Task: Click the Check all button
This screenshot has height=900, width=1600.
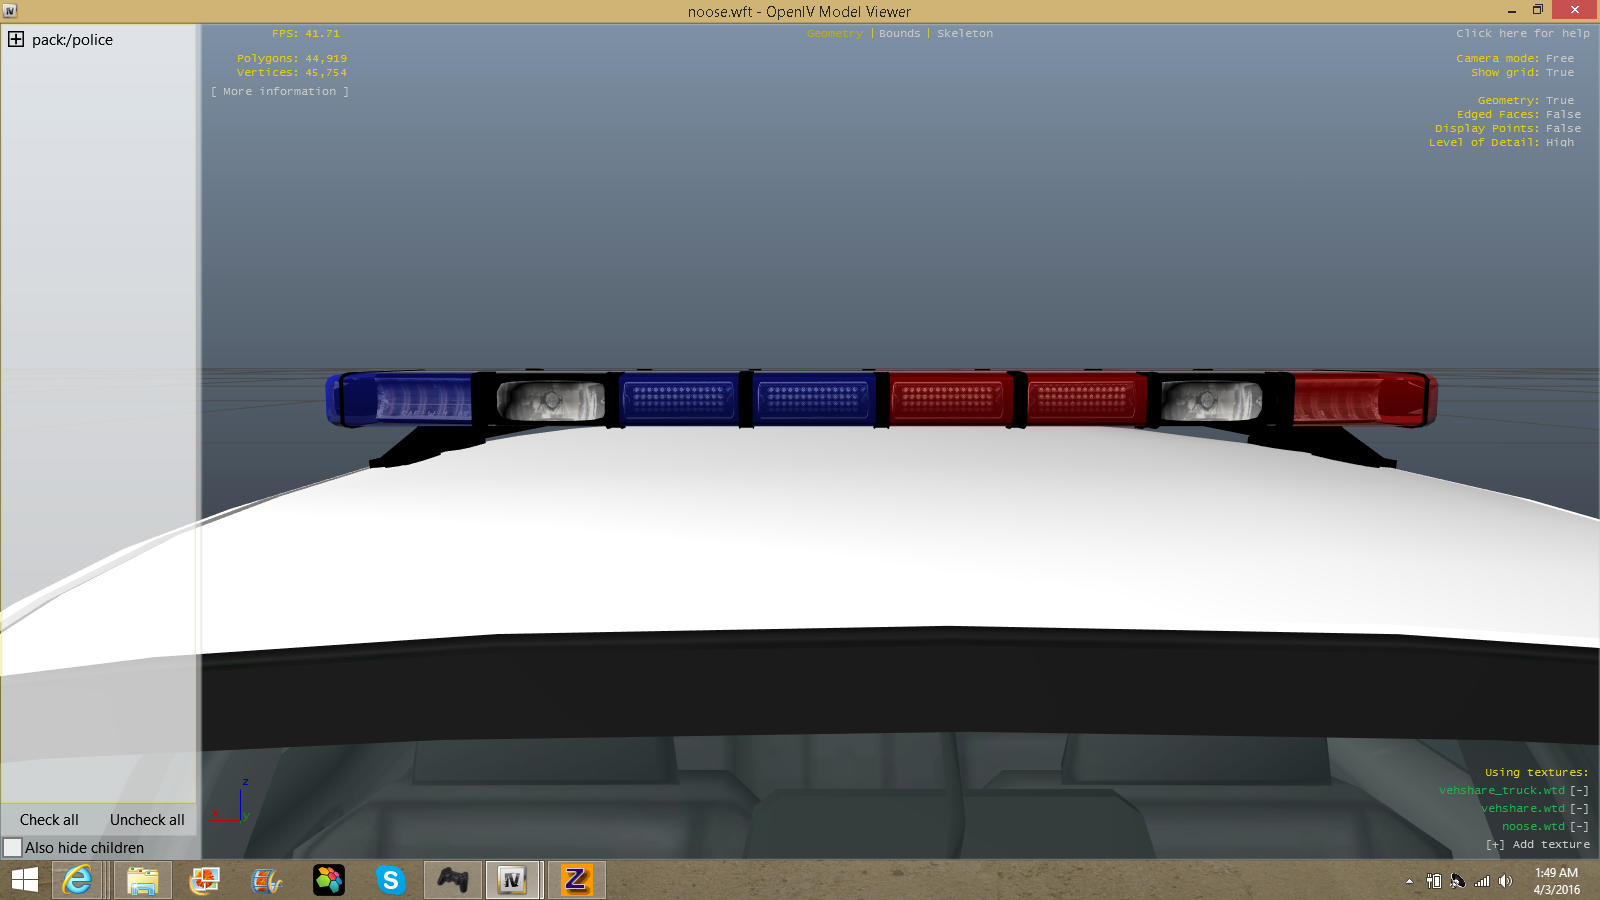Action: tap(49, 820)
